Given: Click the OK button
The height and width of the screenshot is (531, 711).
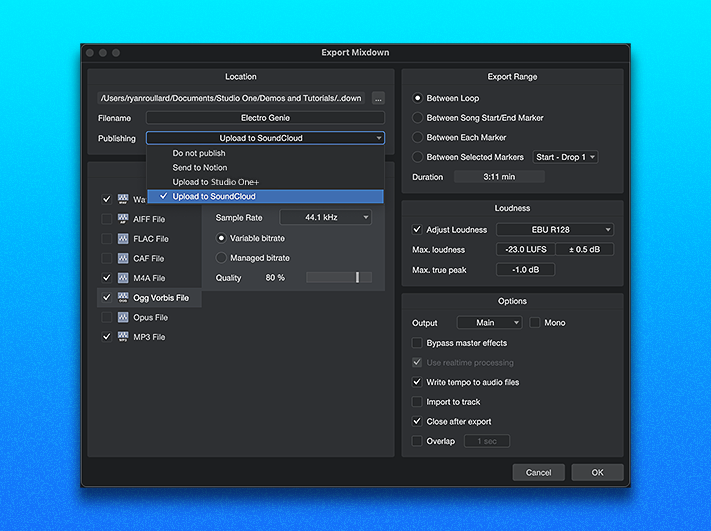Looking at the screenshot, I should (x=597, y=473).
